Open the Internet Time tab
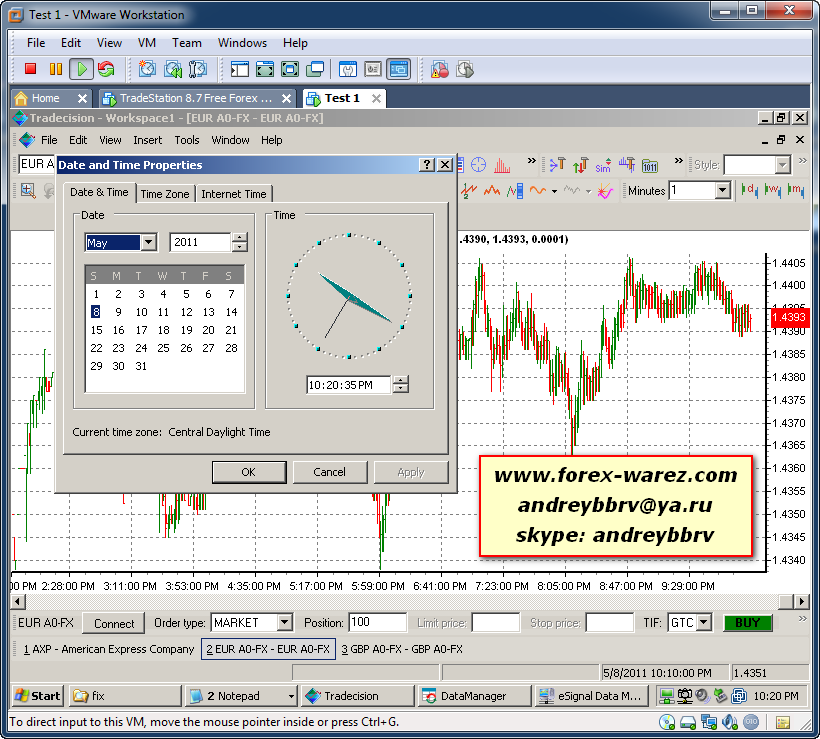820x739 pixels. click(x=233, y=194)
